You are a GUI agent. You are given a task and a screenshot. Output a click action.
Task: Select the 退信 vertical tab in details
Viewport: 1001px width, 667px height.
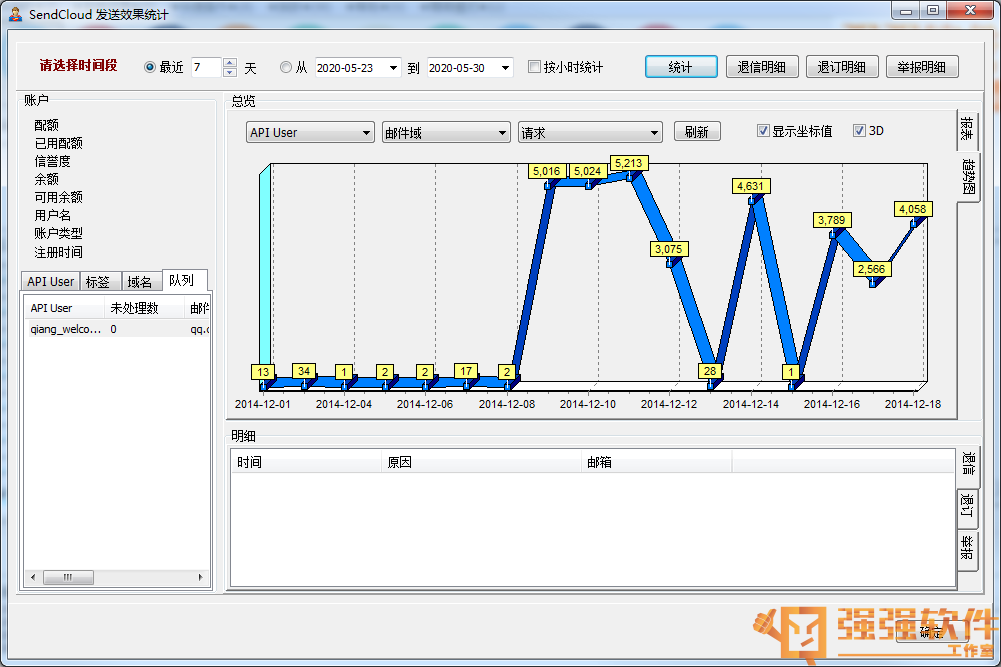[968, 468]
